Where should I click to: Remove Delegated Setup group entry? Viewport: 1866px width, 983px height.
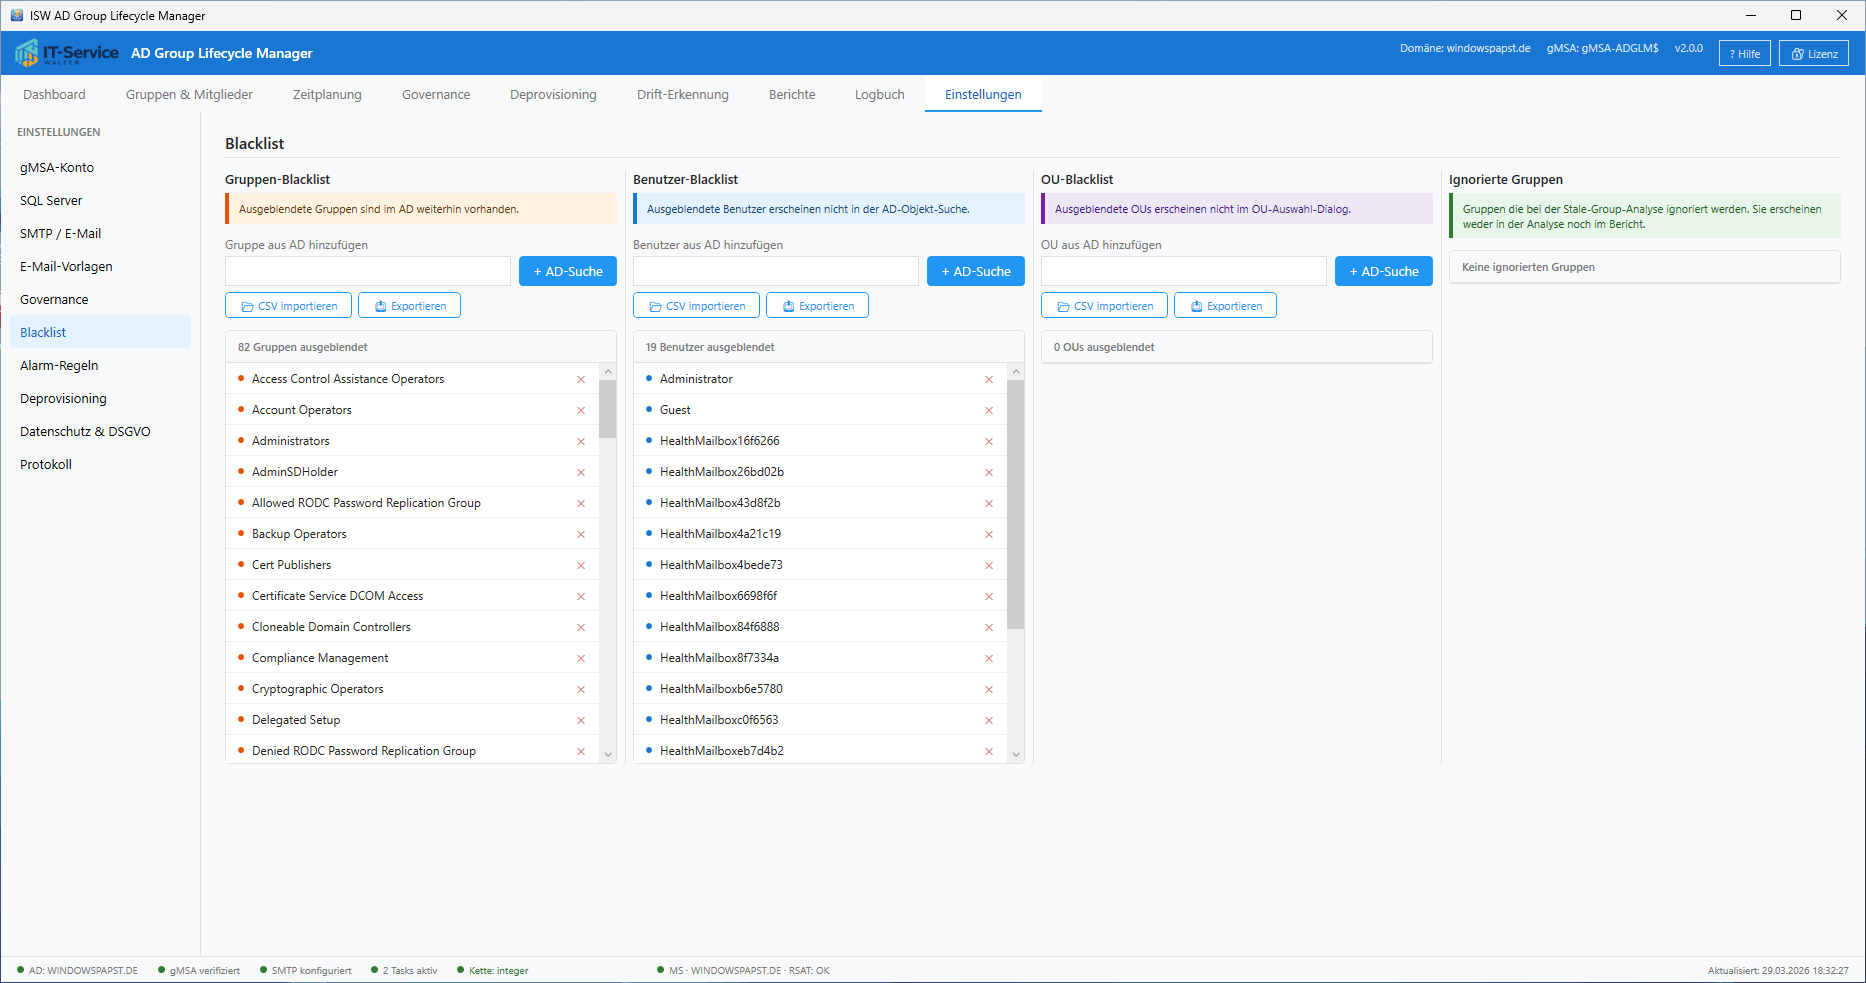point(581,720)
